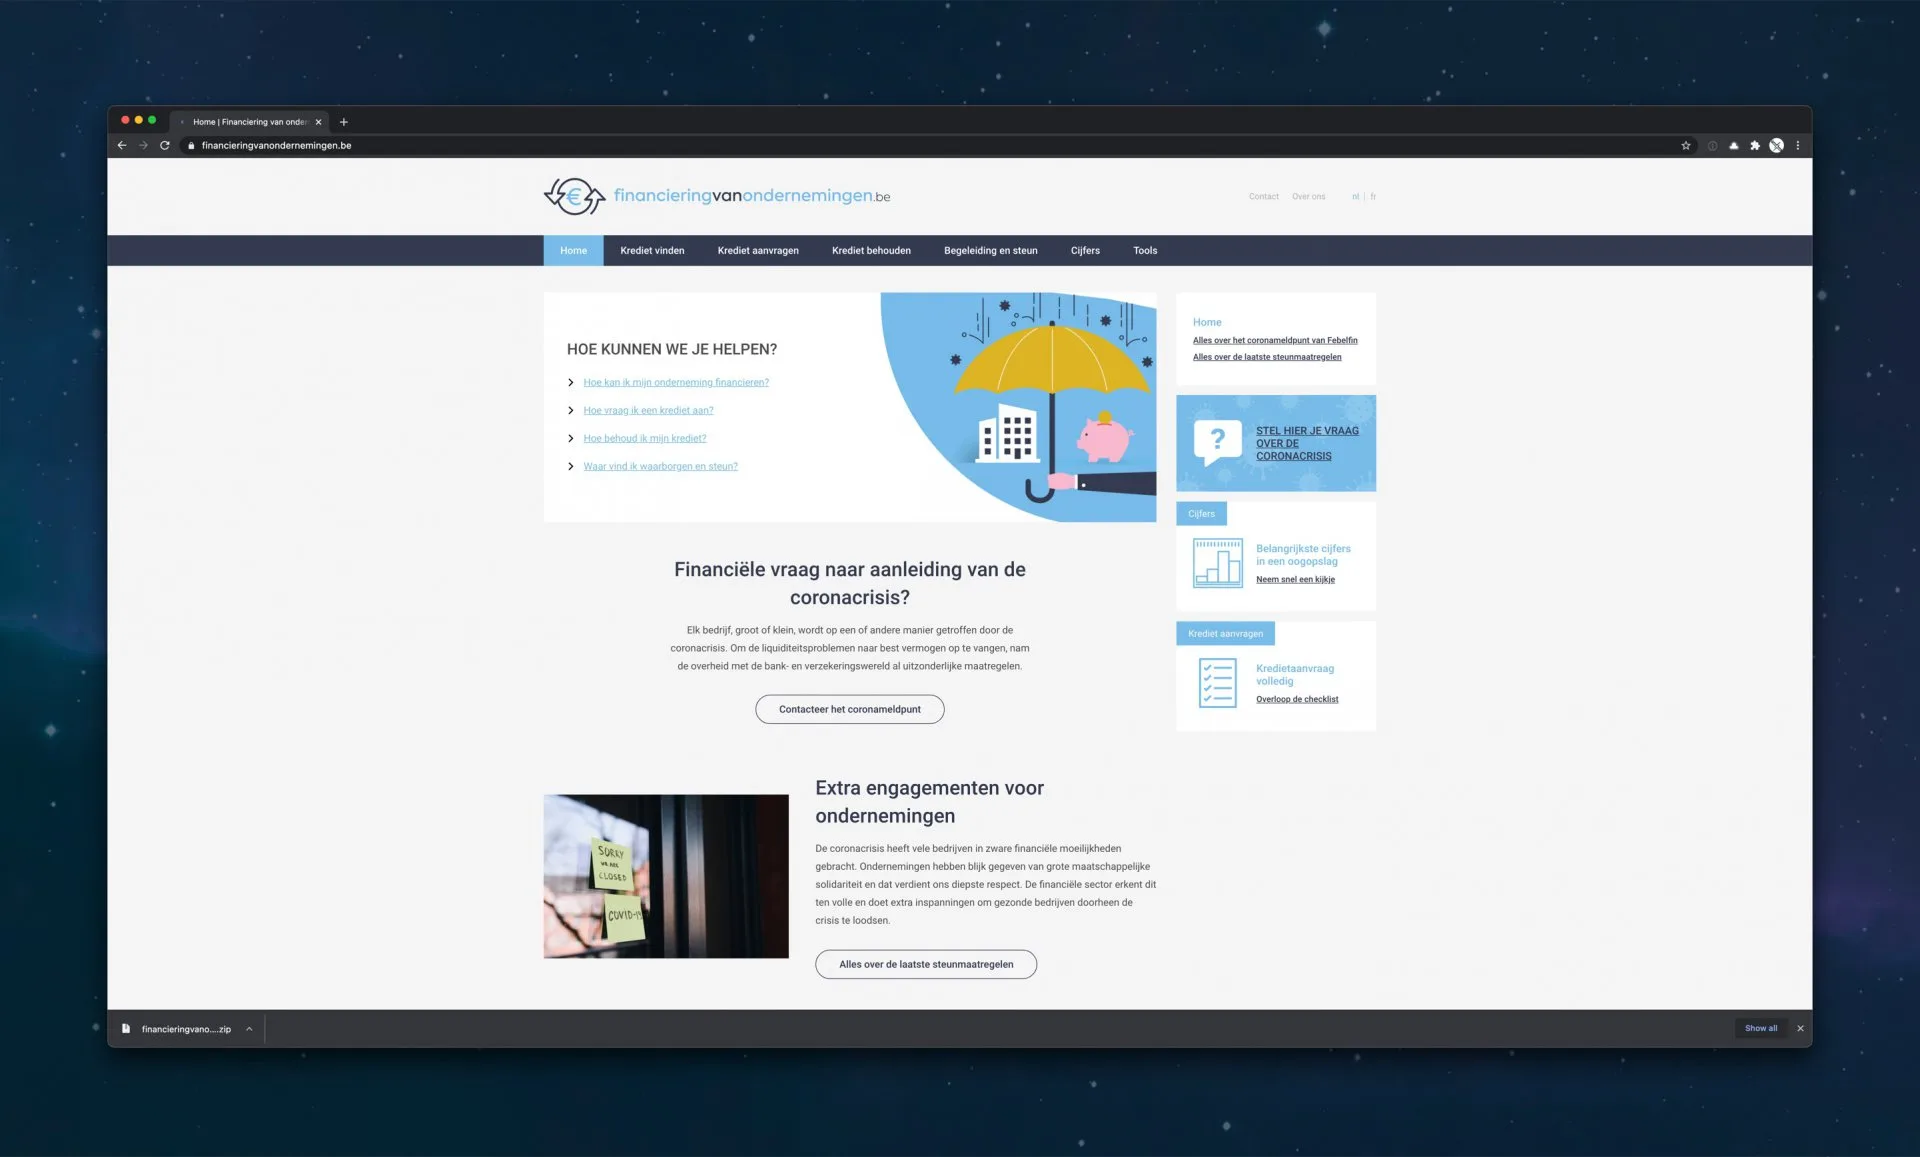Click the euro logo of financieringvanondernemingen.be
Image resolution: width=1920 pixels, height=1157 pixels.
coord(574,196)
